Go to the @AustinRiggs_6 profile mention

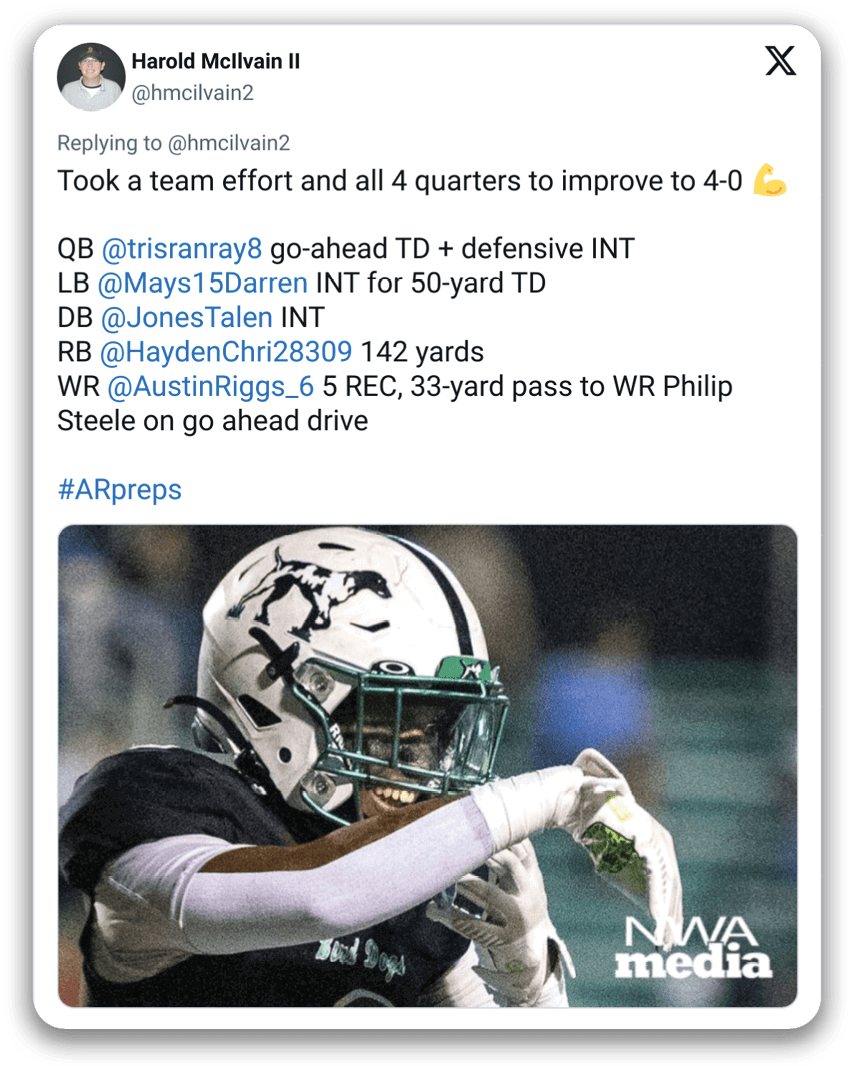pyautogui.click(x=208, y=386)
